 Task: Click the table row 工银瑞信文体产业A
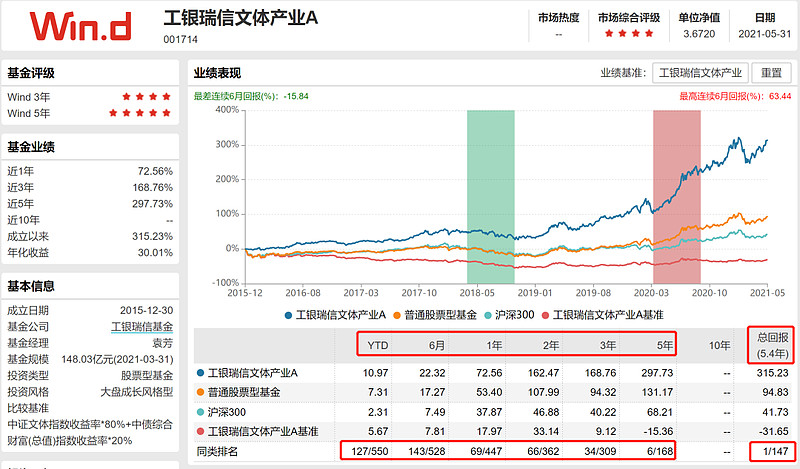coord(493,373)
